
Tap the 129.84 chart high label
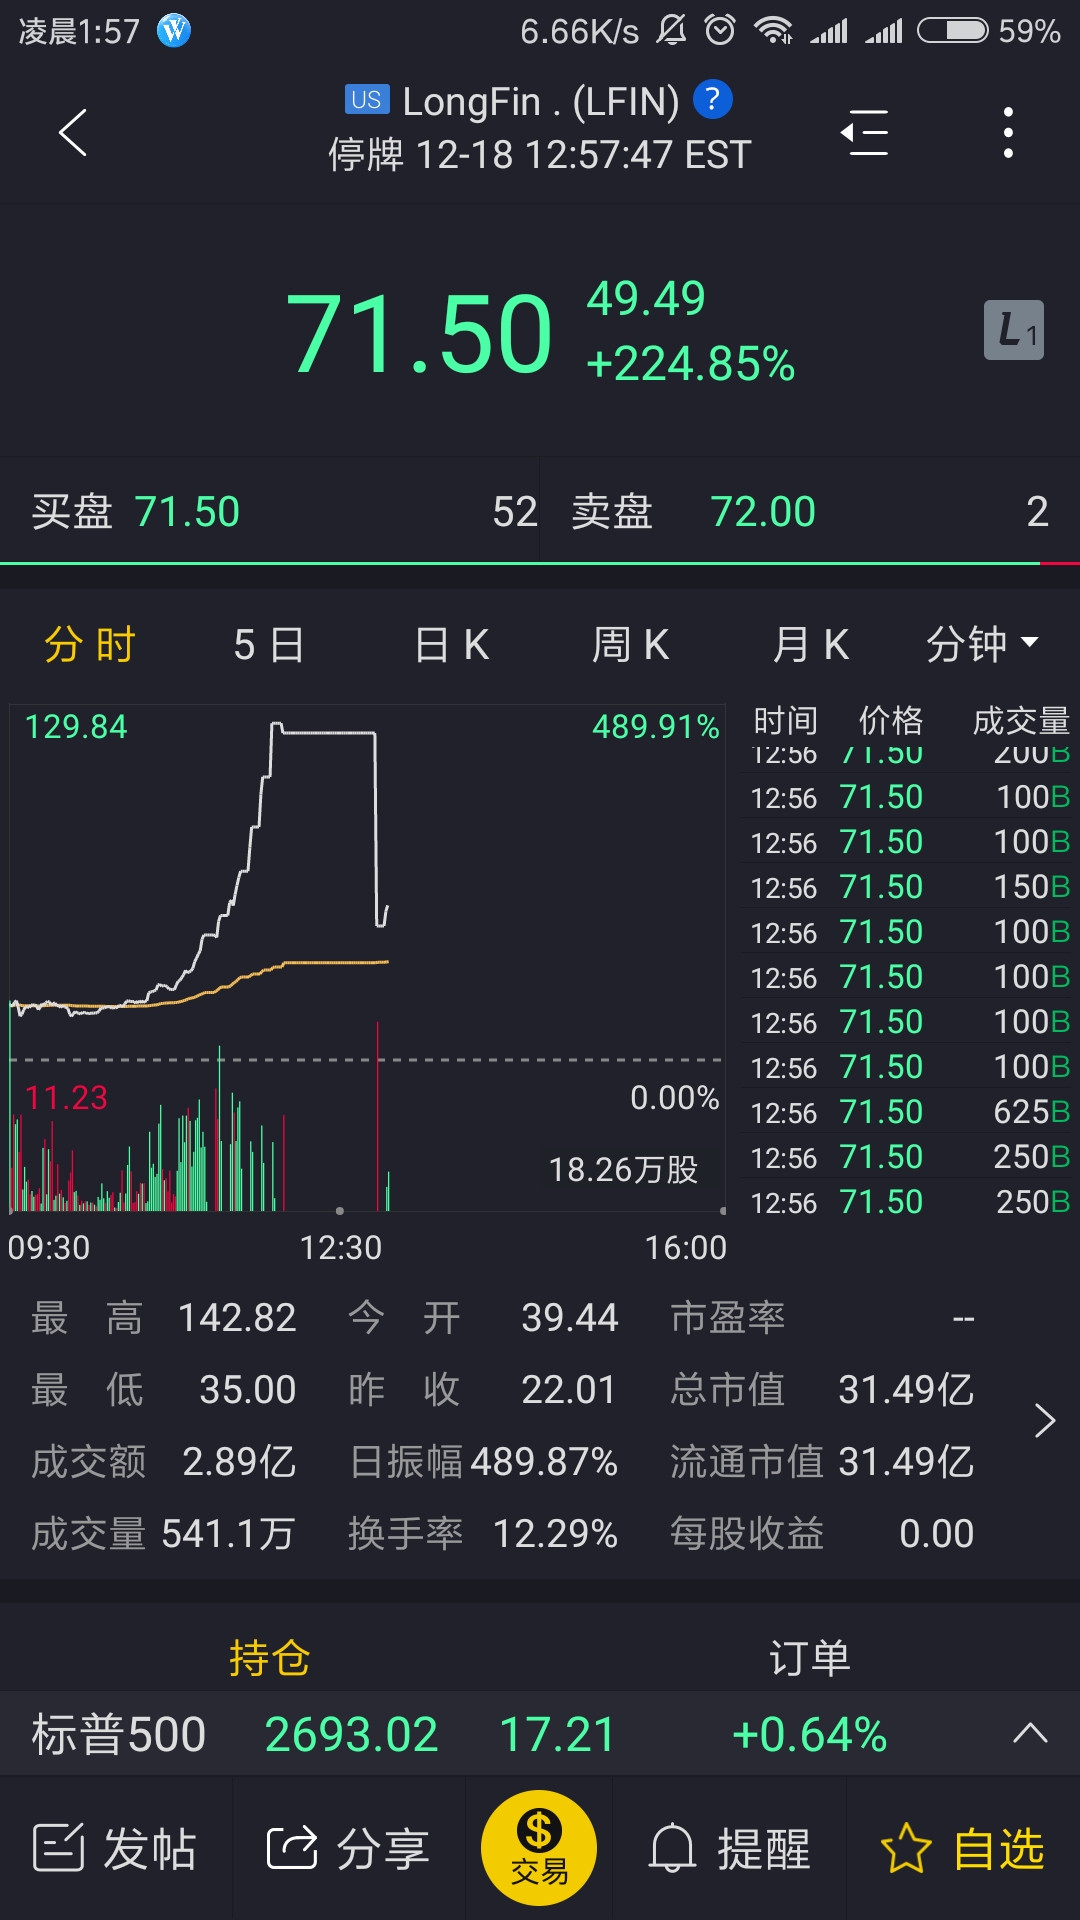(76, 727)
